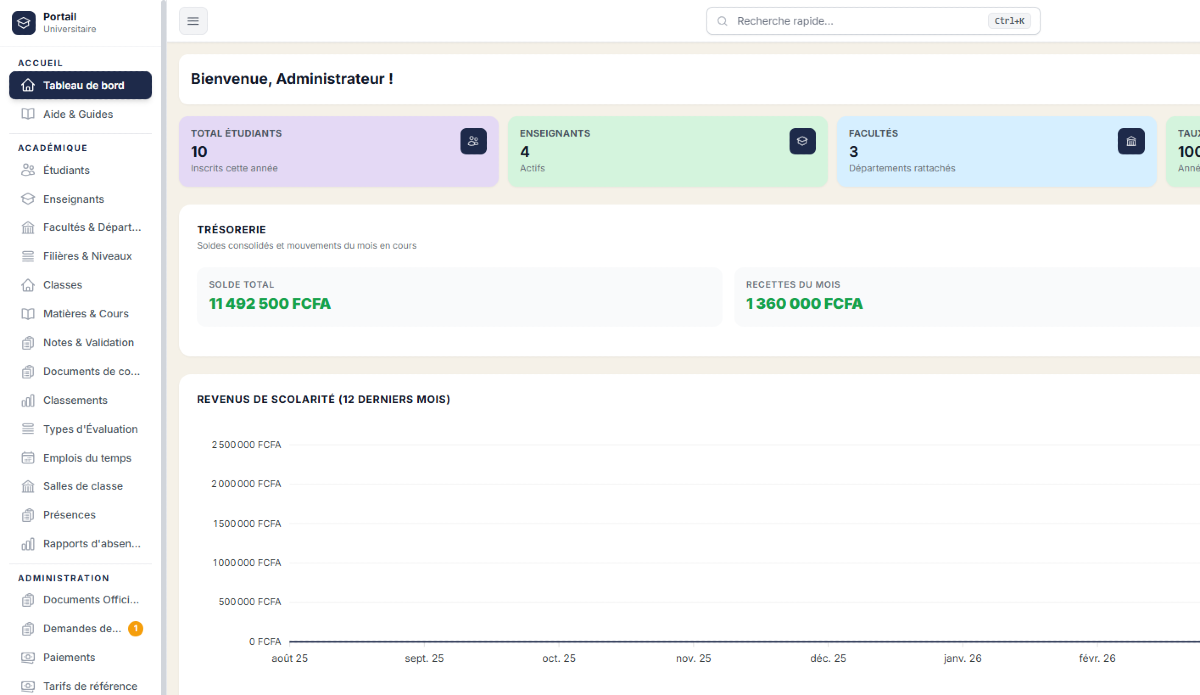Click the Aide & Guides book icon
The image size is (1200, 695).
click(x=28, y=114)
